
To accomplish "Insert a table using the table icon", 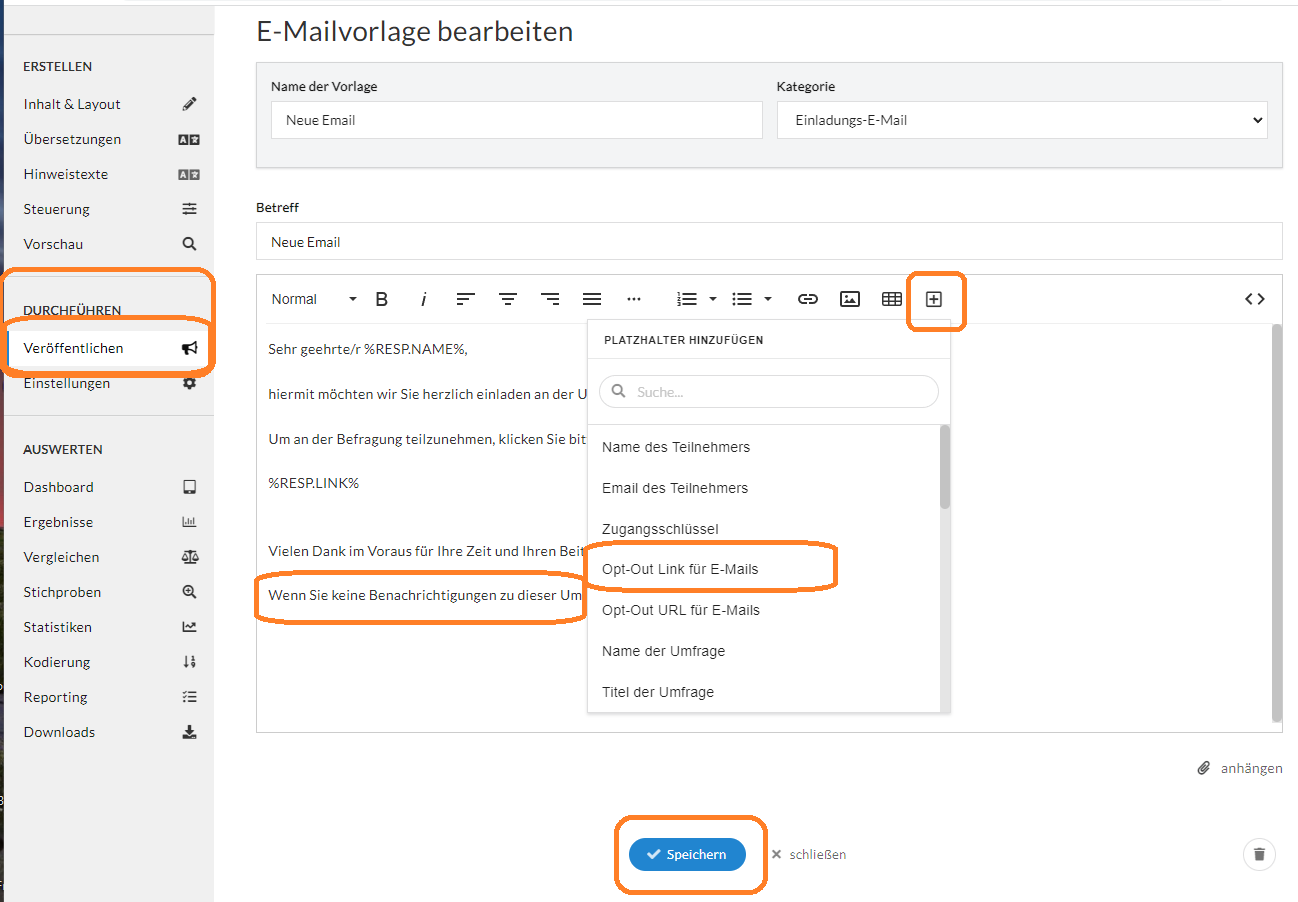I will click(x=891, y=298).
